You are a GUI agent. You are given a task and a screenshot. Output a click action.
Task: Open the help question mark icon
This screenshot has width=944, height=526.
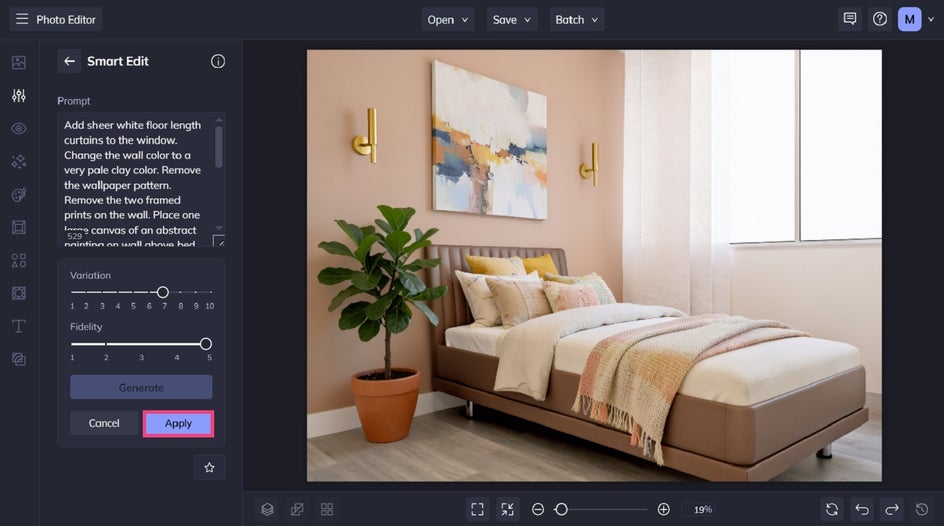click(x=880, y=19)
